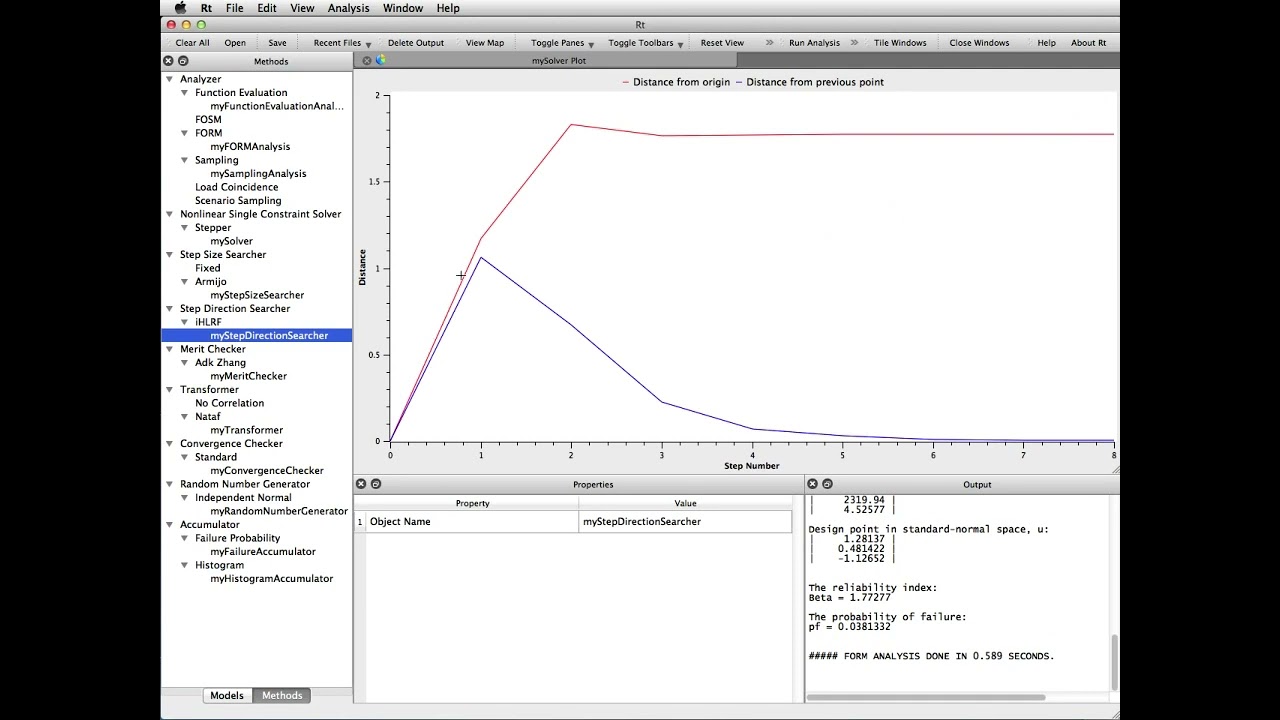Float the Methods pane using its undock icon
1280x720 pixels.
(x=183, y=61)
